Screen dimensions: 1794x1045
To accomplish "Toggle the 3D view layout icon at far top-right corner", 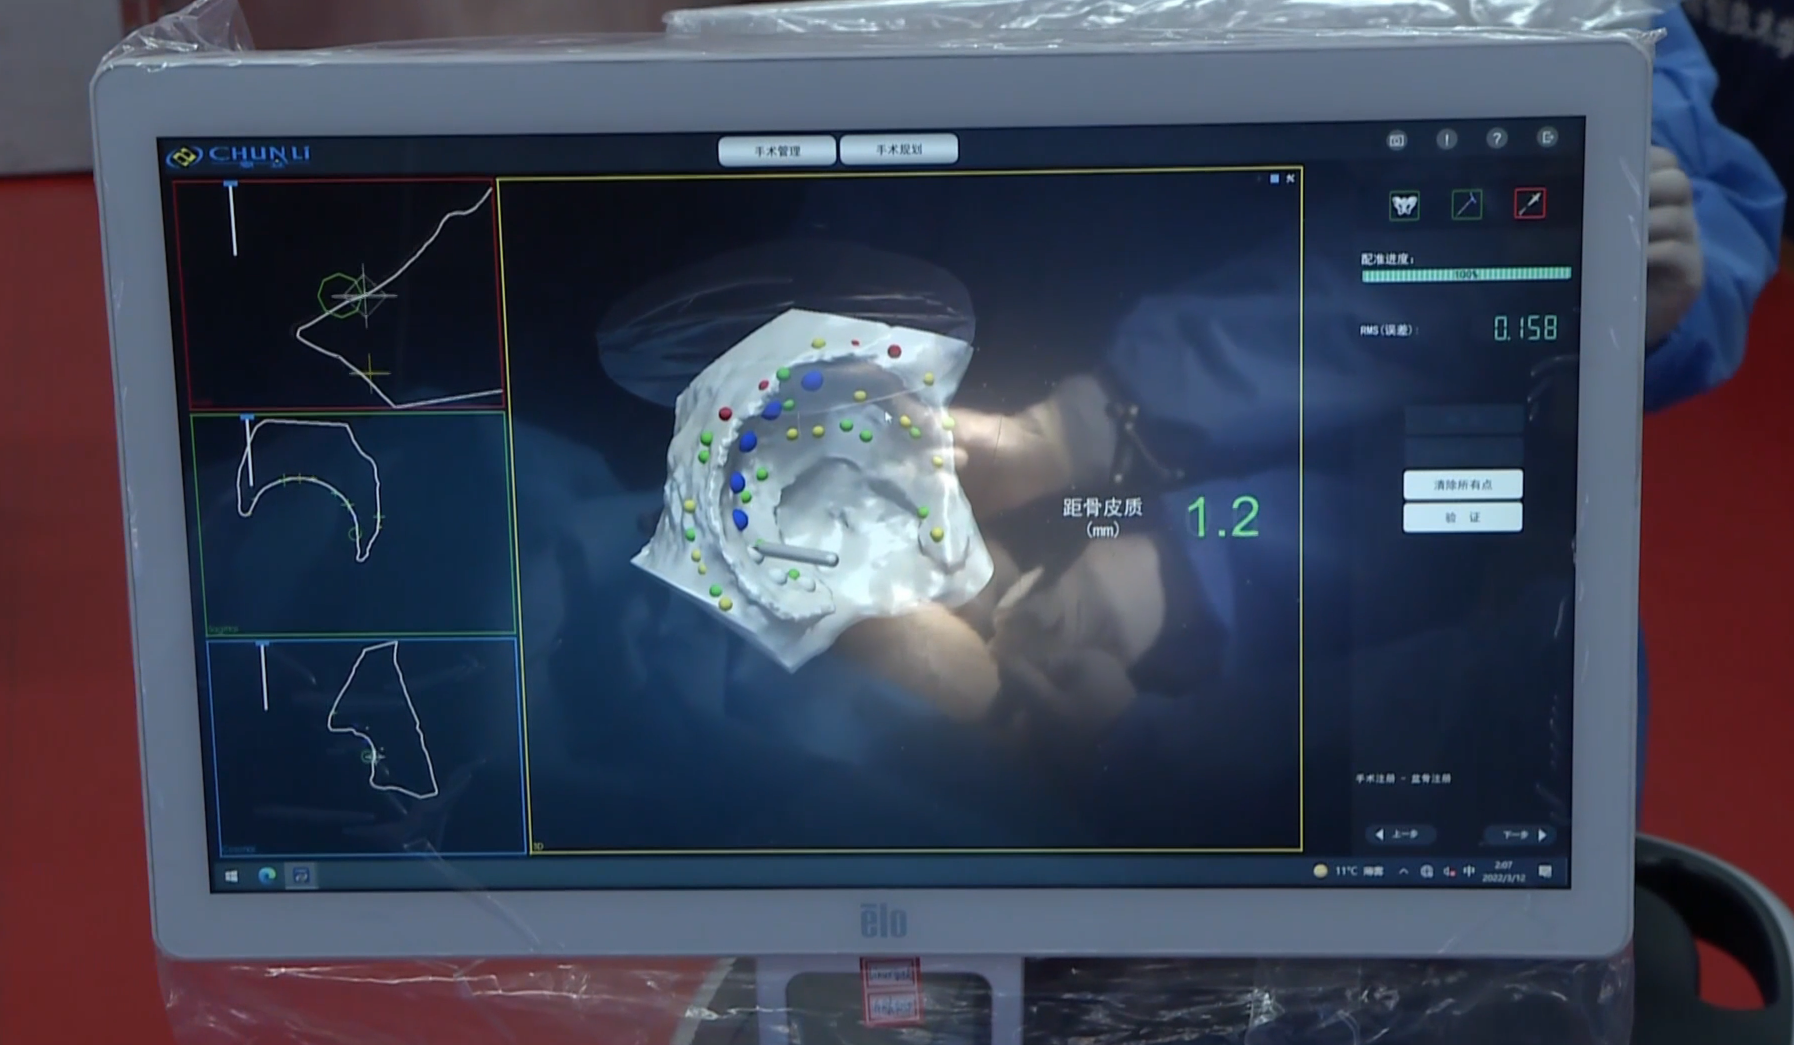I will tap(1290, 179).
